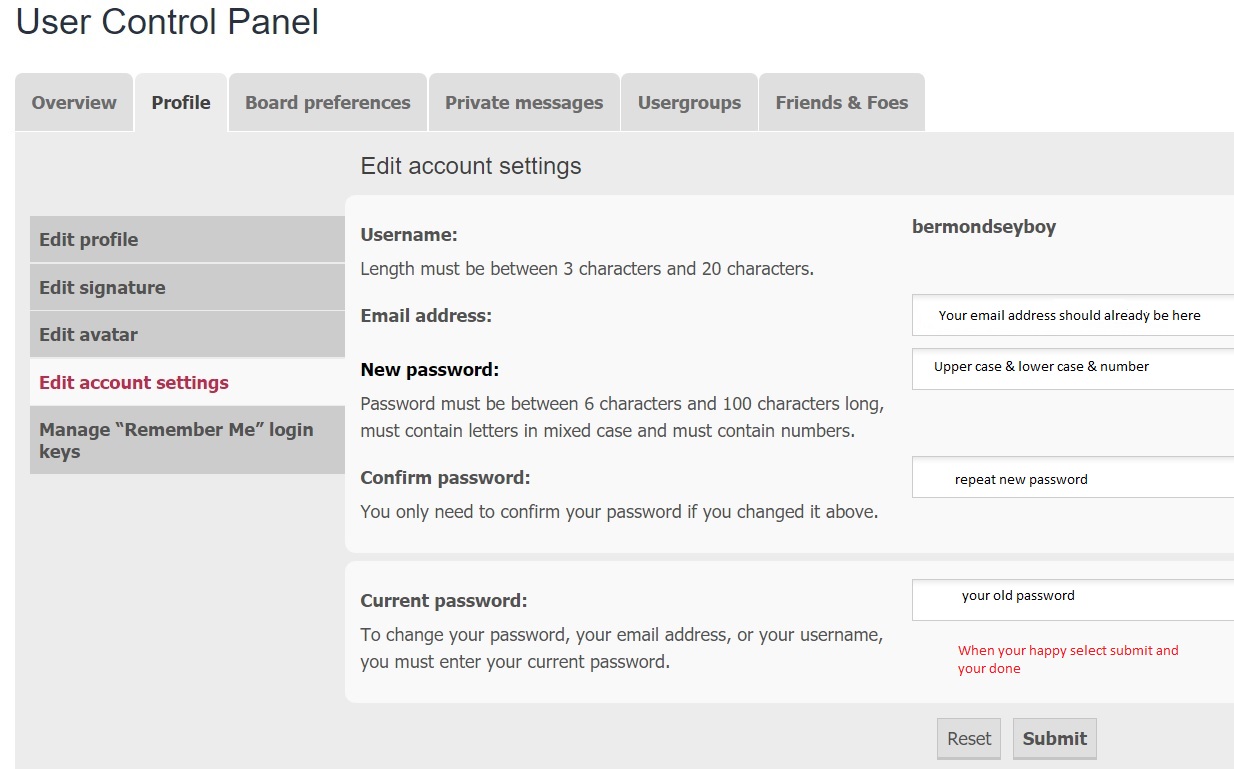Click into the New password field
This screenshot has width=1234, height=769.
tap(1072, 368)
